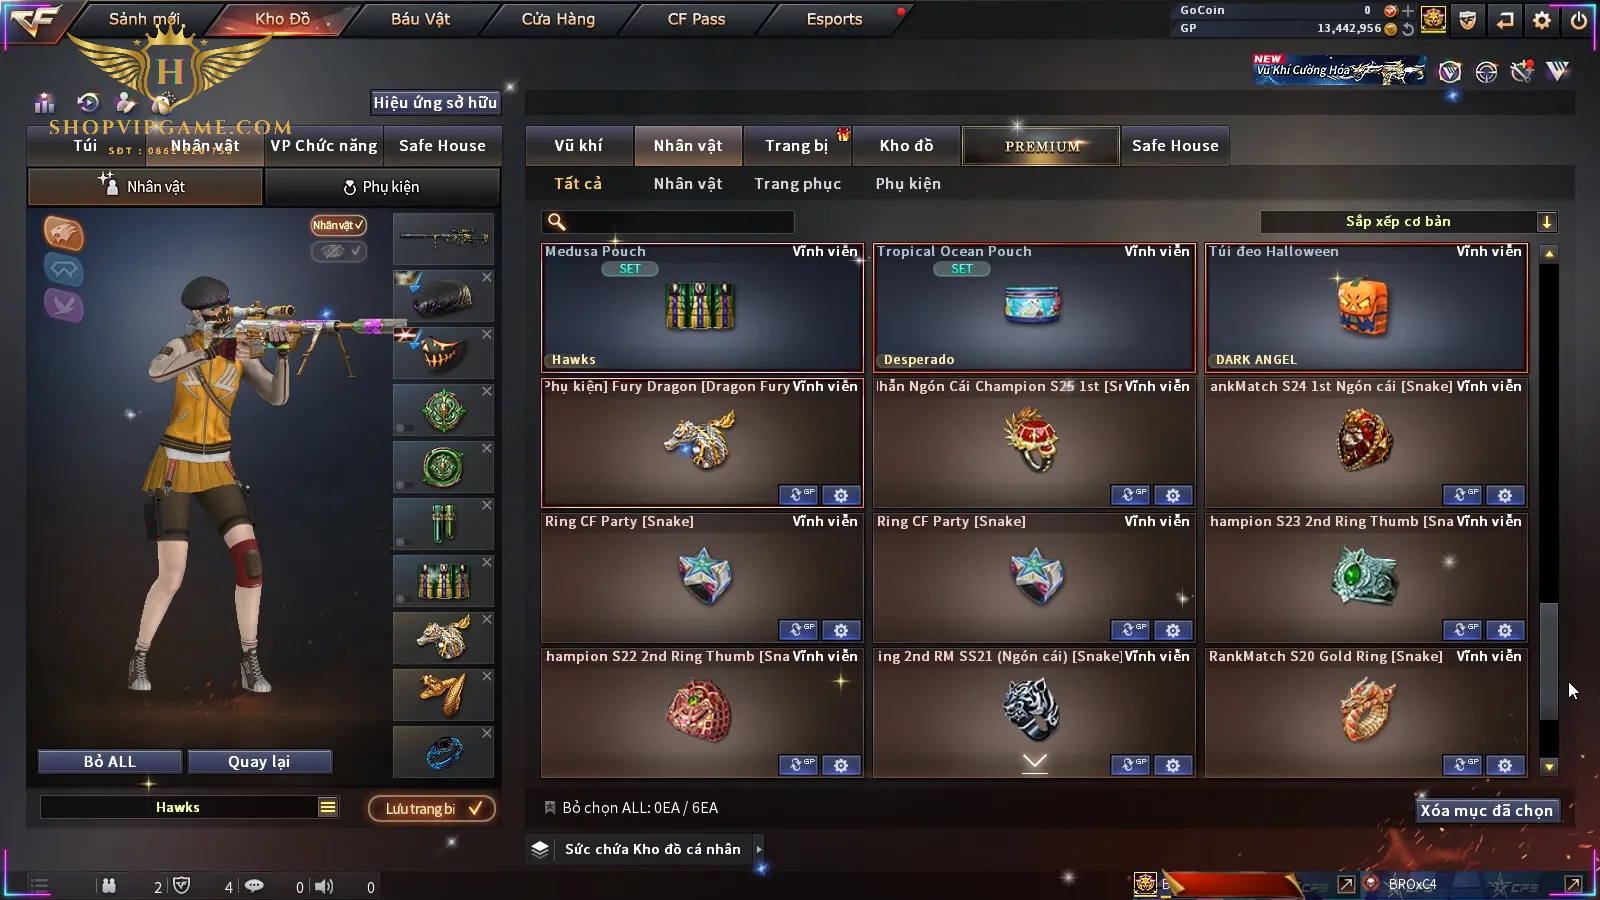Switch to the Vũ khí tab
1600x900 pixels.
click(579, 146)
